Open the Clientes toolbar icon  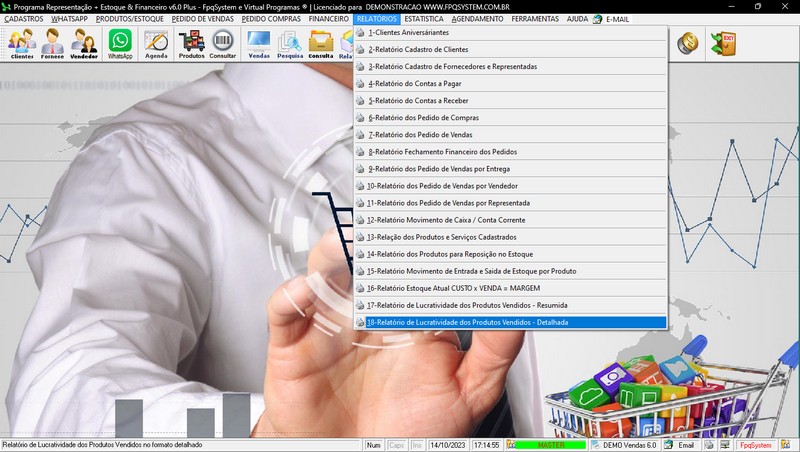pyautogui.click(x=22, y=43)
